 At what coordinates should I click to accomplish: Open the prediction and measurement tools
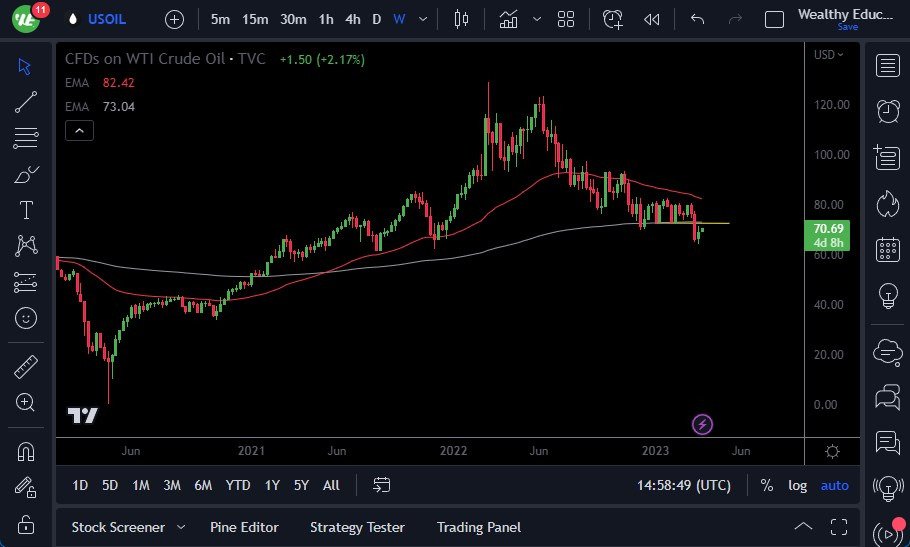coord(25,282)
